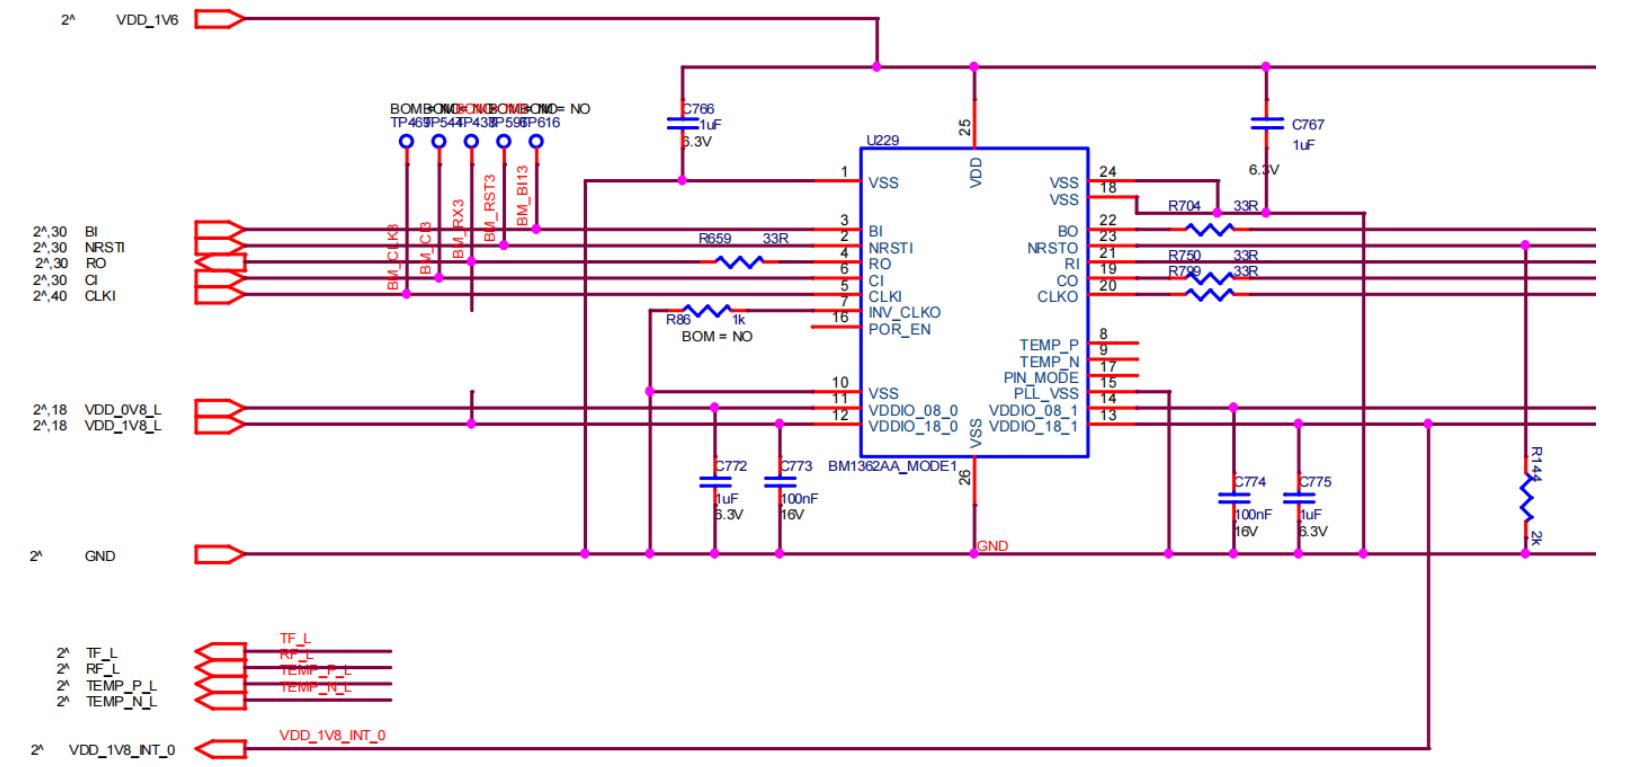Click the POR_EN pin label
Viewport: 1634px width, 767px height.
click(x=899, y=329)
